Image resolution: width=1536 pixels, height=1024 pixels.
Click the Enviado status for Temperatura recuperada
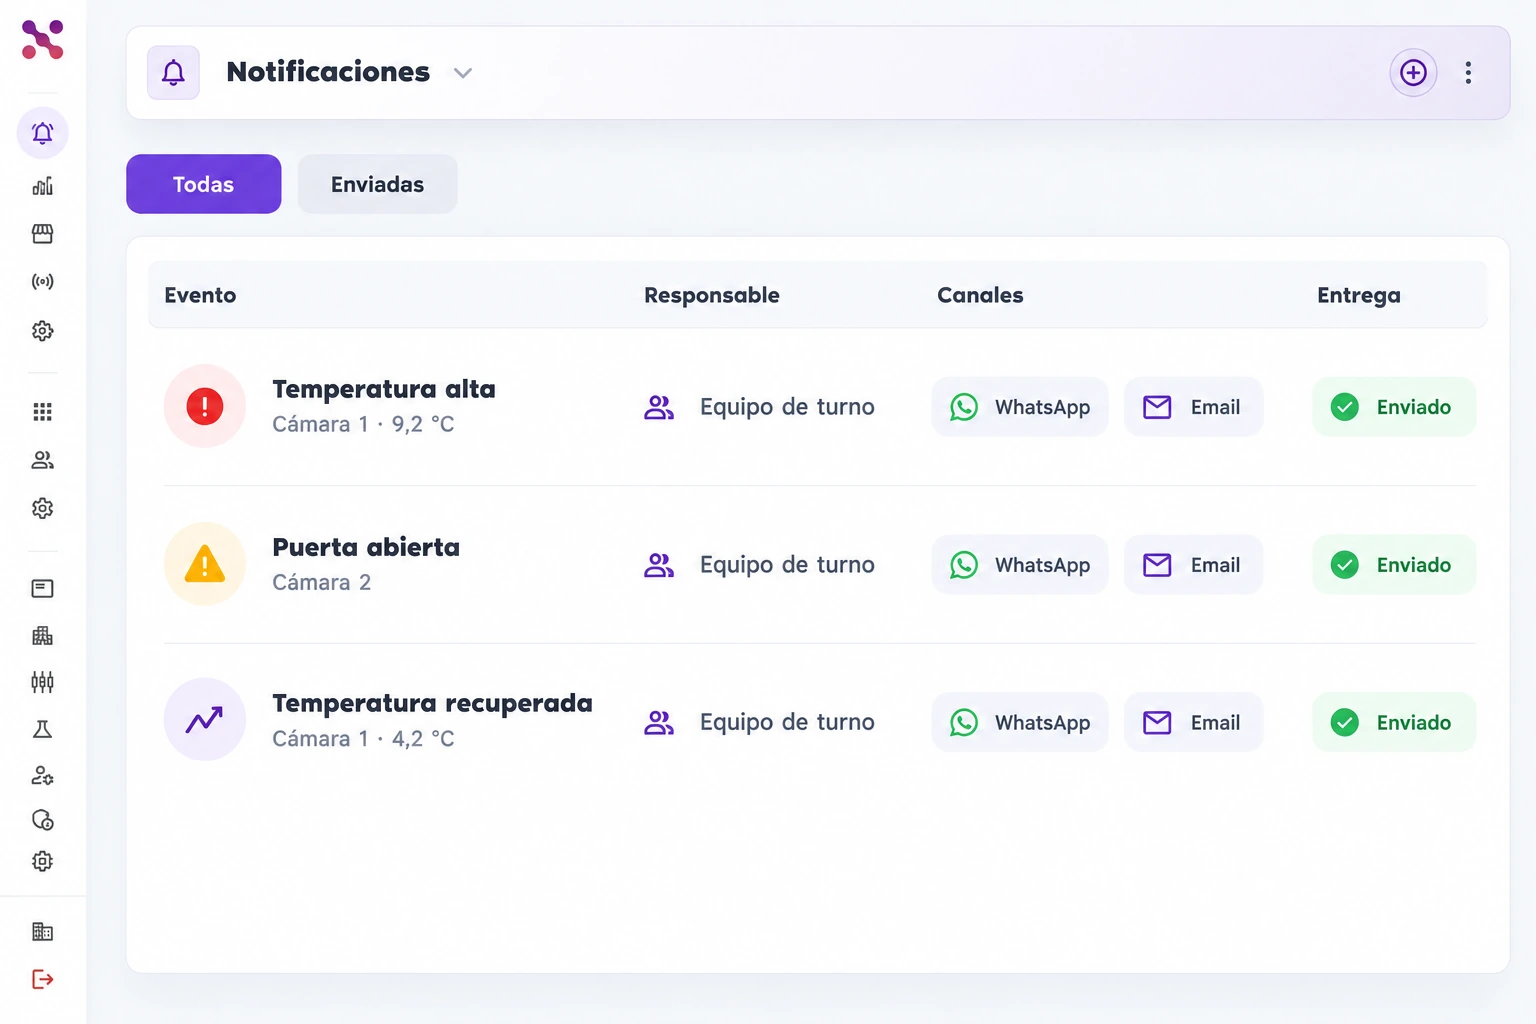[x=1394, y=722]
